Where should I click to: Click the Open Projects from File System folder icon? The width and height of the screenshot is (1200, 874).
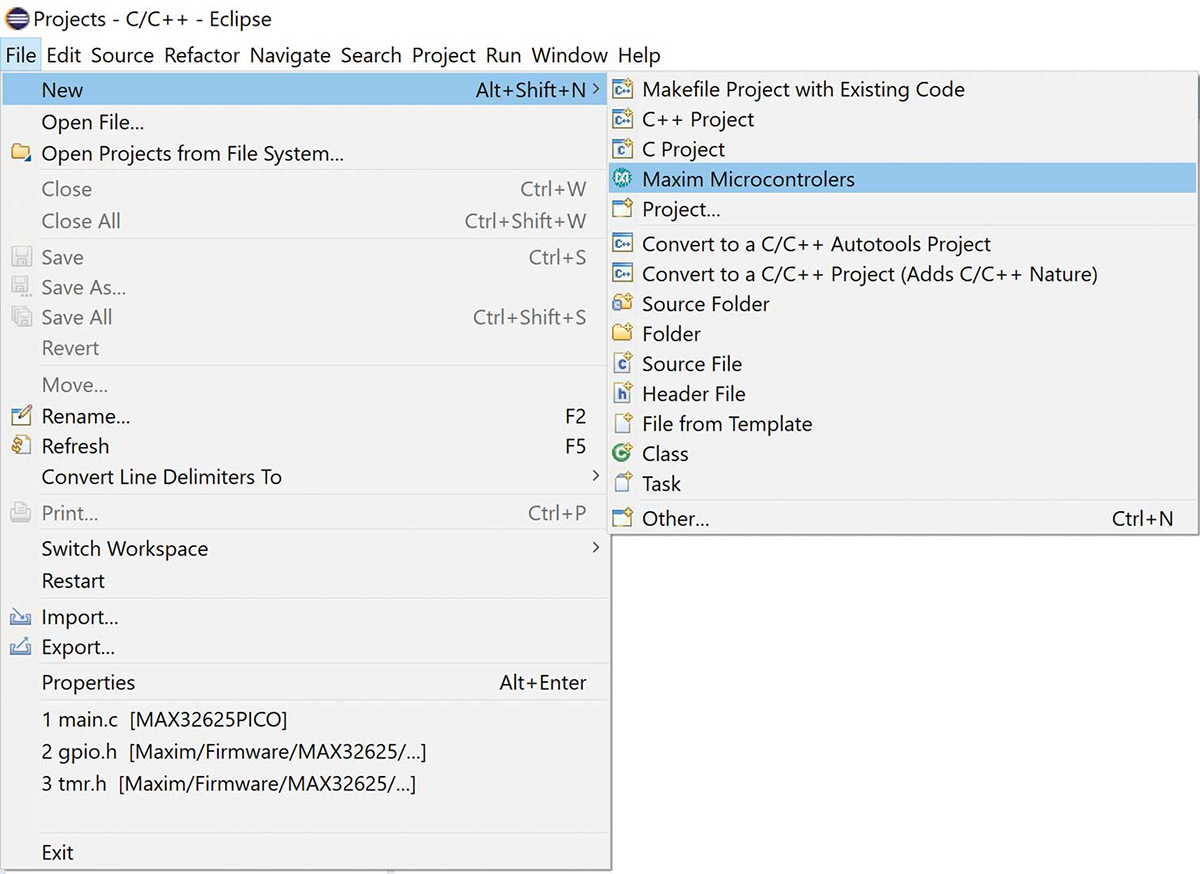(21, 153)
